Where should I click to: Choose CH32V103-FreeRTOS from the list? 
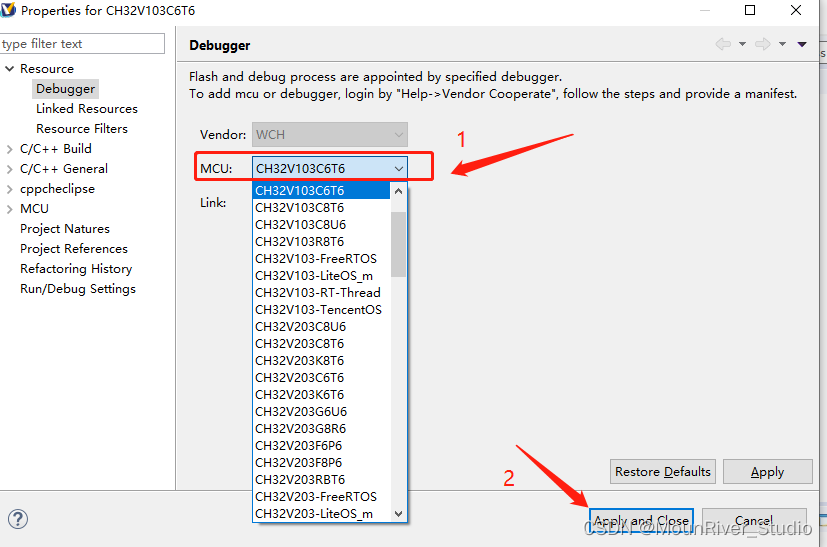pyautogui.click(x=322, y=258)
